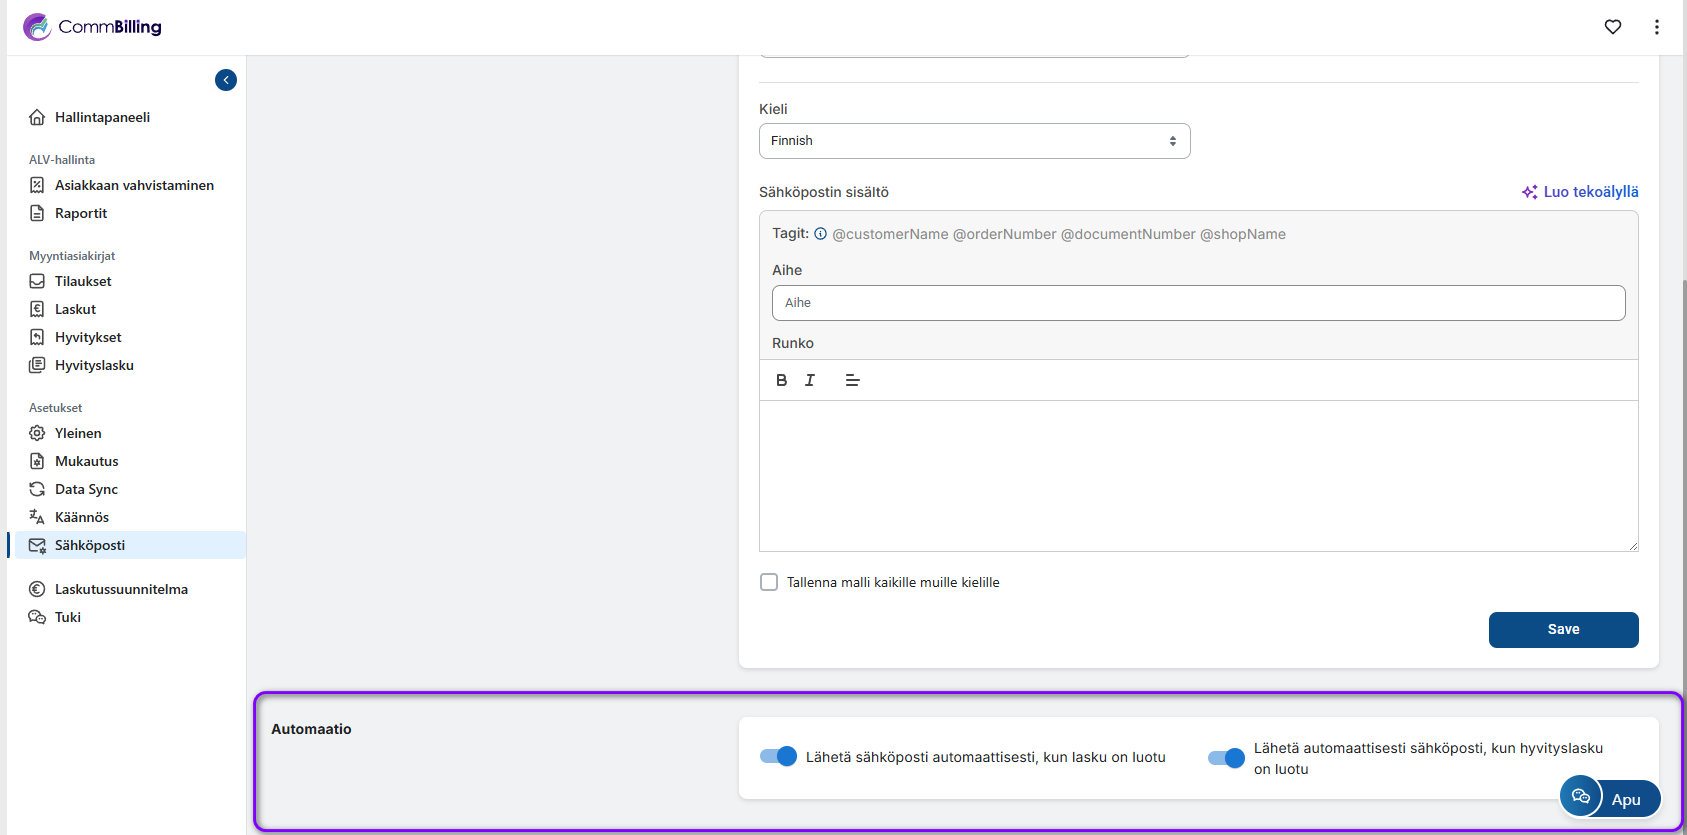
Task: Open the three-dot options menu
Action: [1656, 27]
